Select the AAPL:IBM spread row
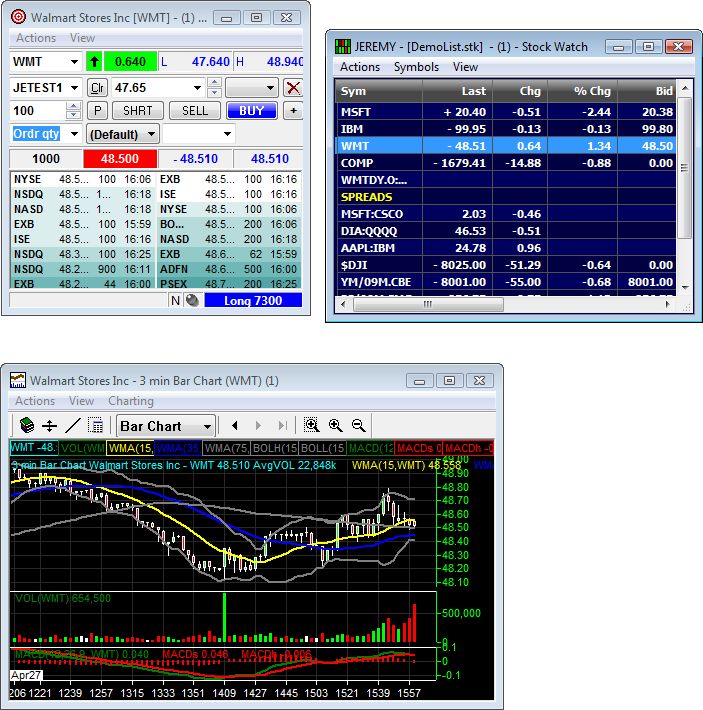The image size is (703, 710). tap(506, 248)
